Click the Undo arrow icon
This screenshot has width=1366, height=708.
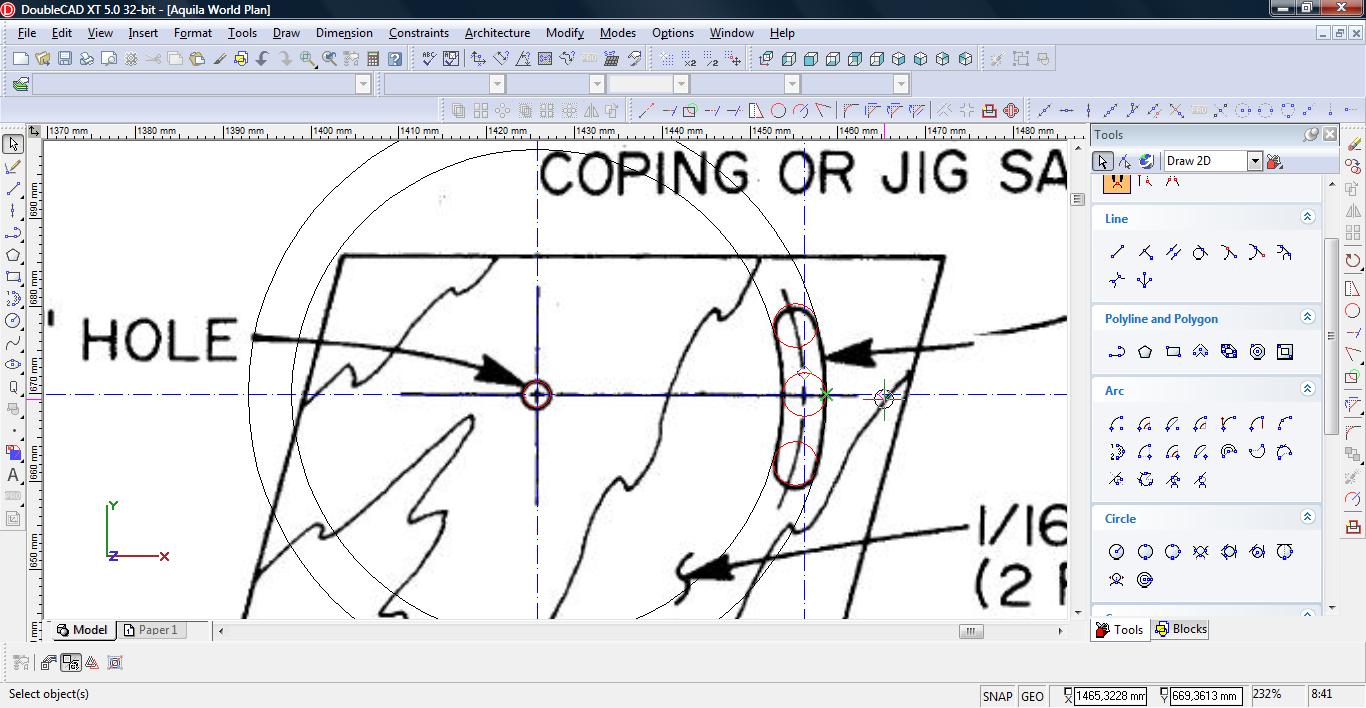[263, 59]
